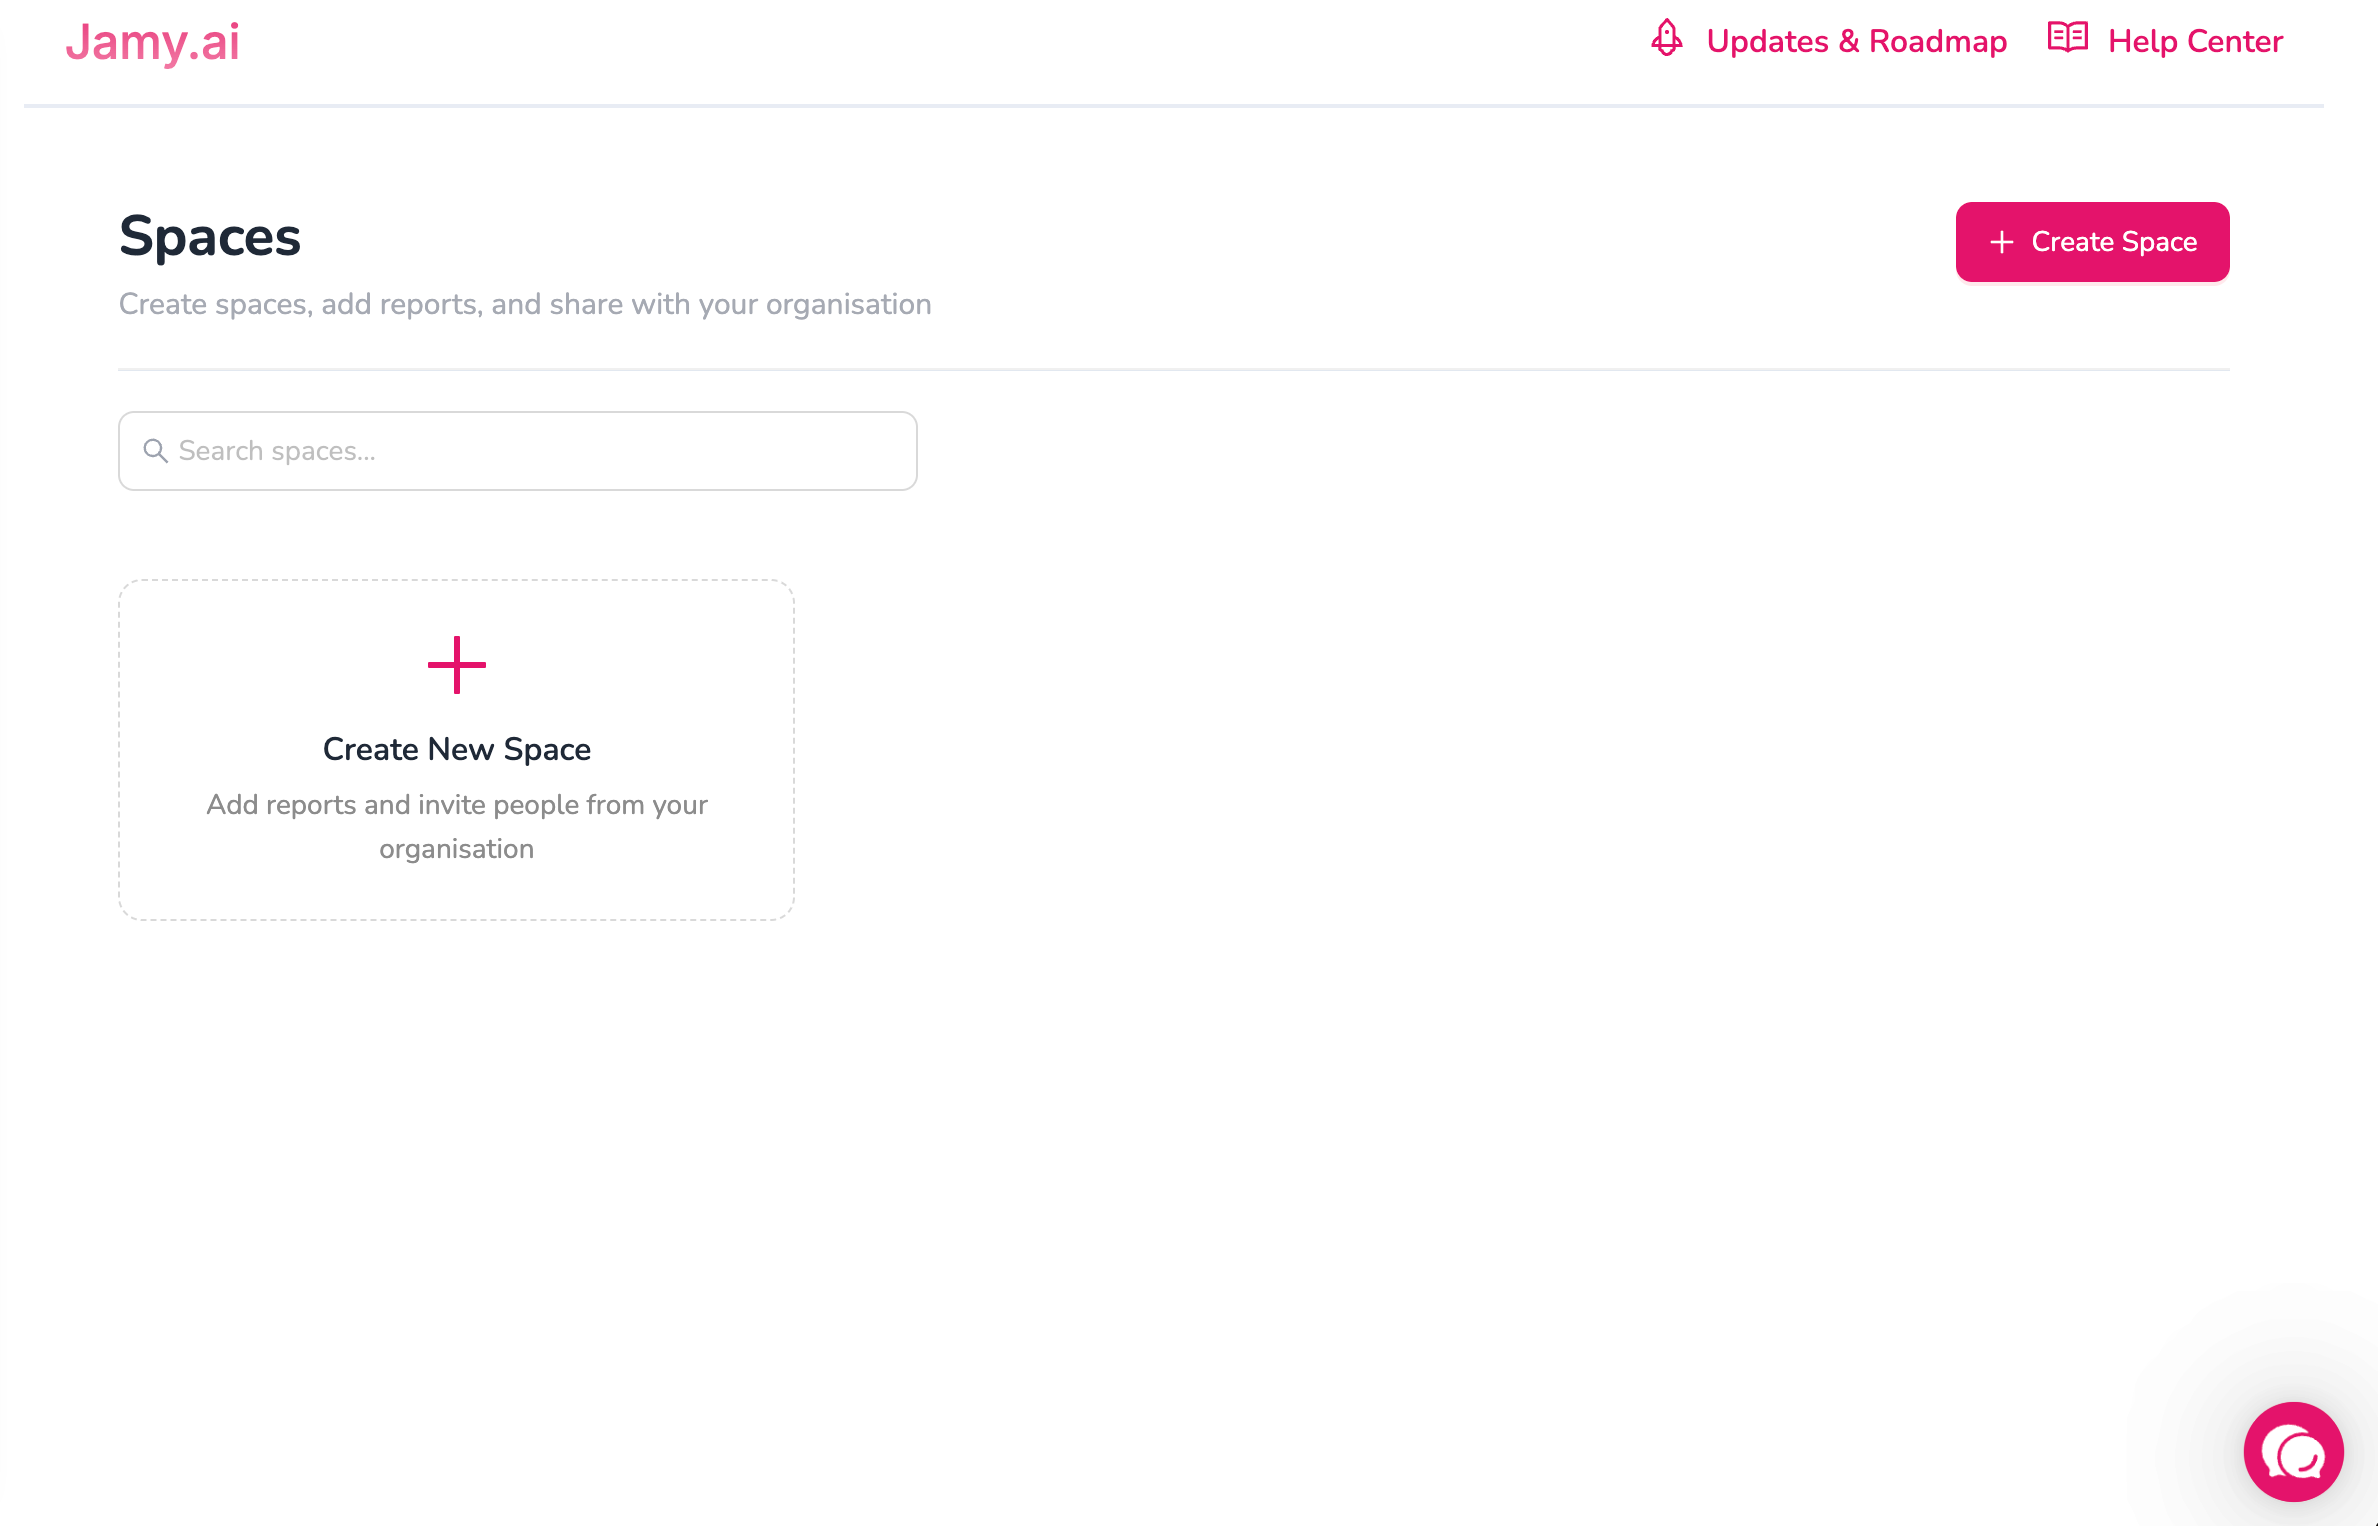
Task: Open the Help Center link
Action: coord(2195,41)
